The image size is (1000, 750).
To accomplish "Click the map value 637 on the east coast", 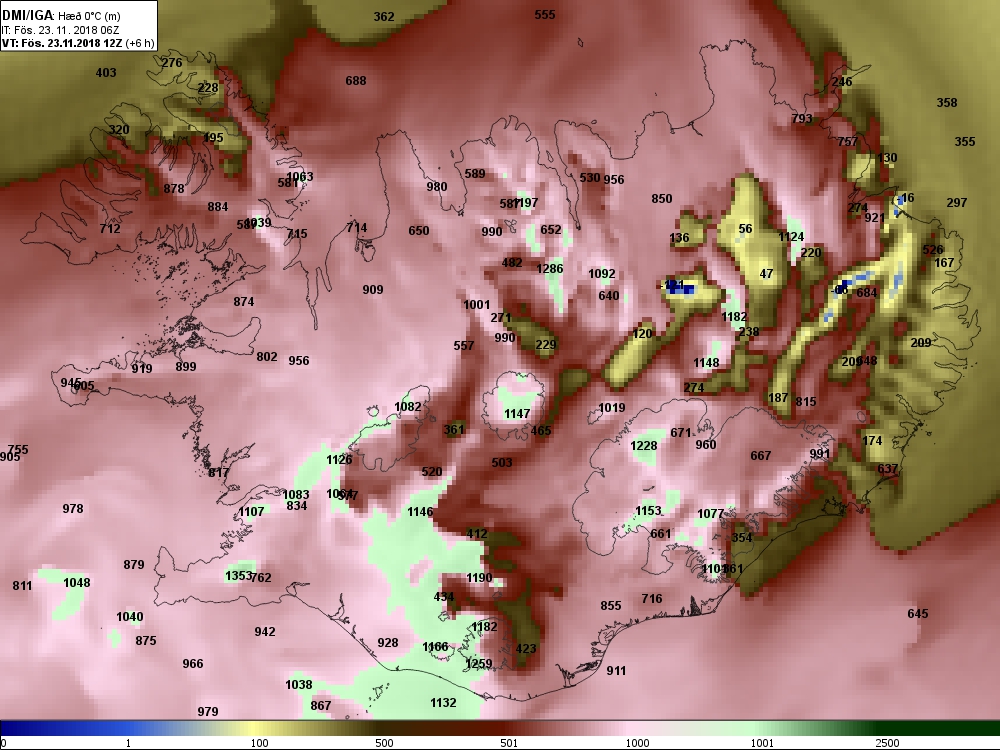I will coord(887,469).
